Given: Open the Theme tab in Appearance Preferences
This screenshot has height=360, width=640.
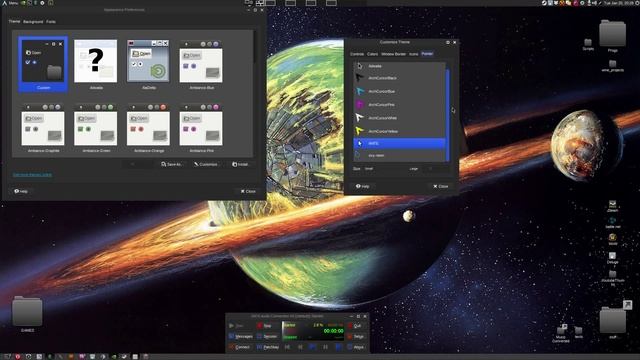Looking at the screenshot, I should point(14,21).
